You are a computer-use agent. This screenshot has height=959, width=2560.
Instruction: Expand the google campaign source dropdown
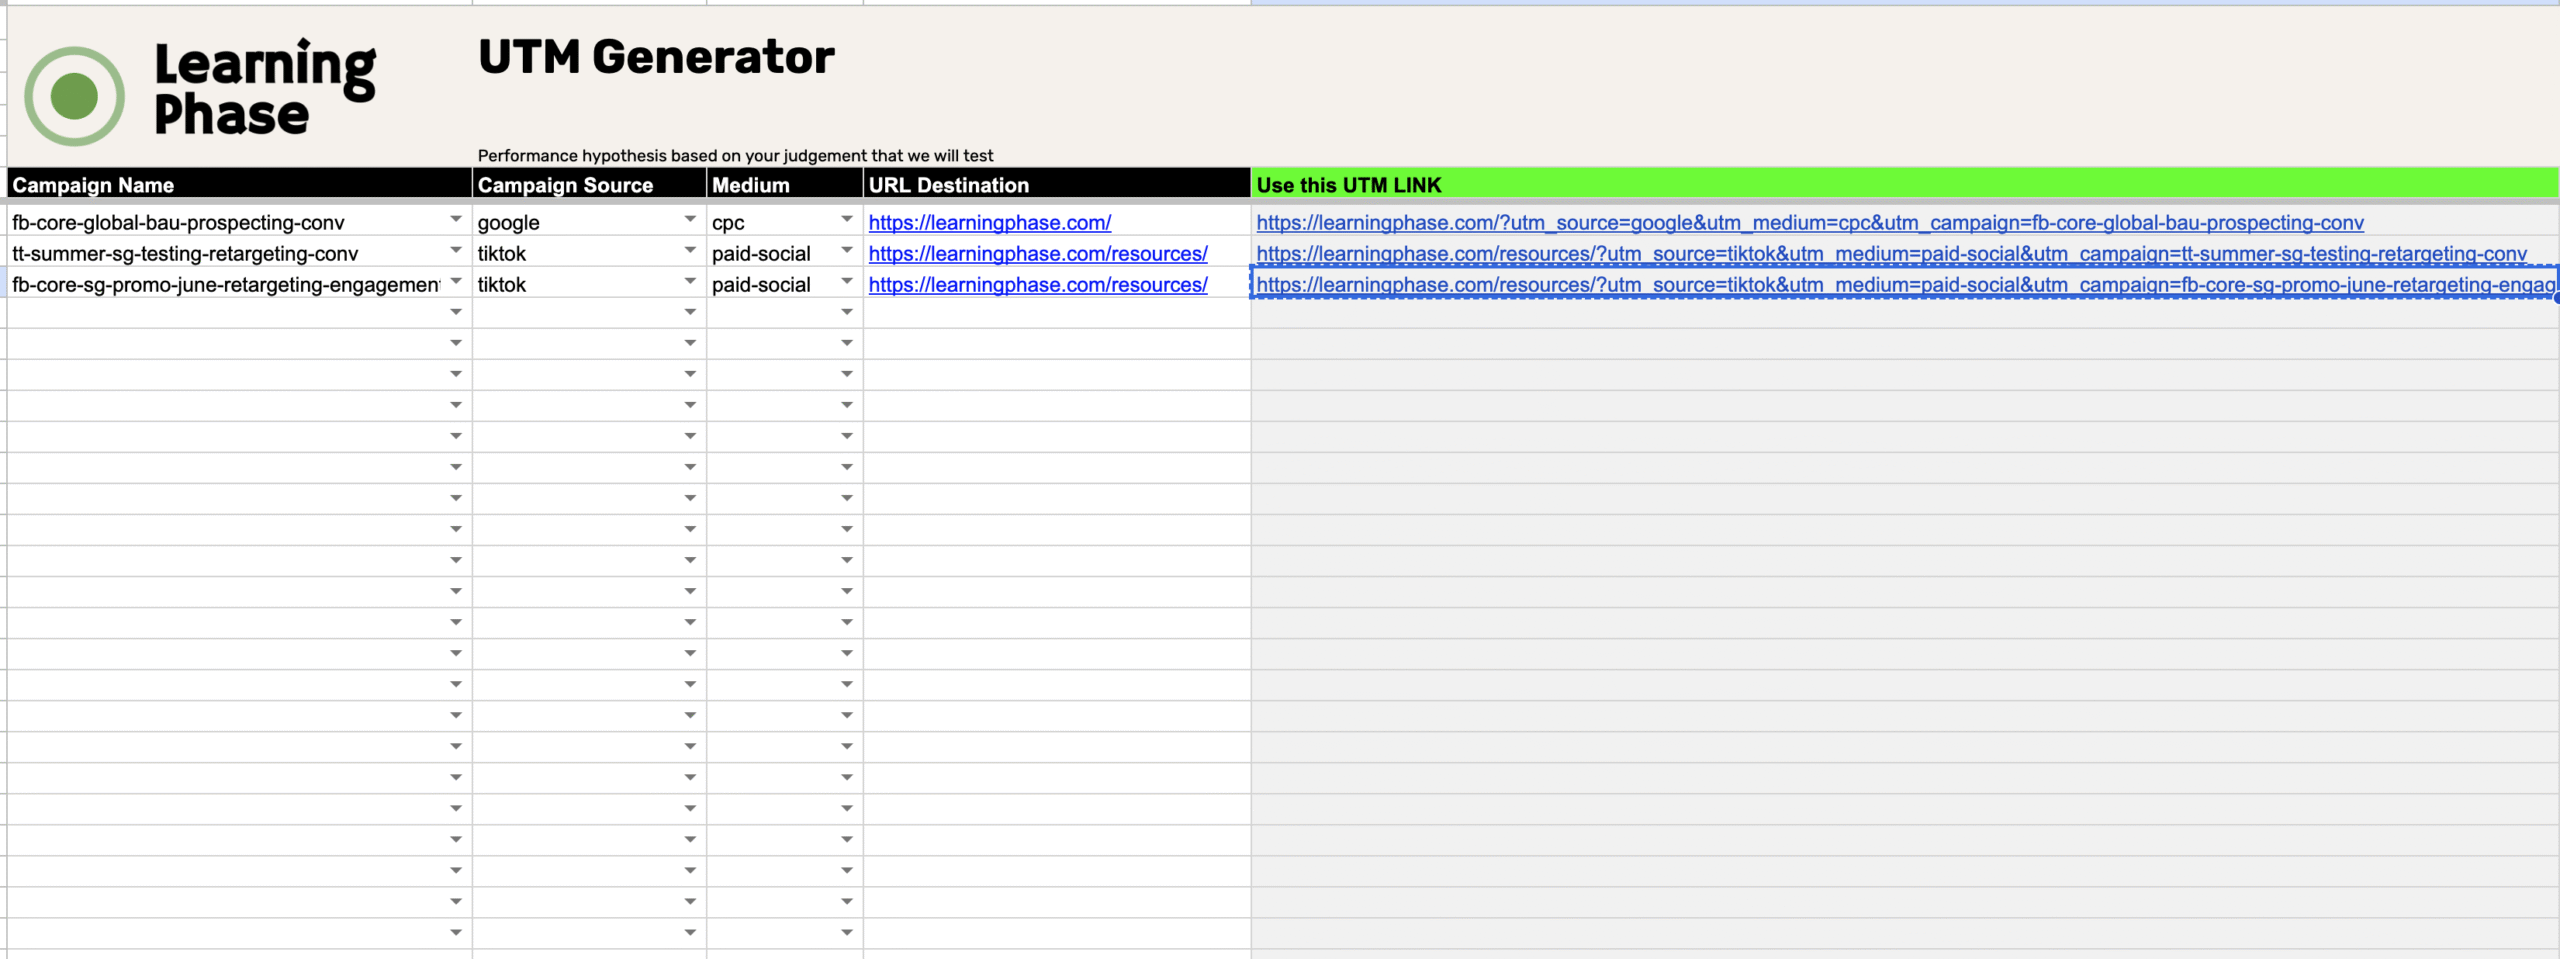[x=690, y=219]
